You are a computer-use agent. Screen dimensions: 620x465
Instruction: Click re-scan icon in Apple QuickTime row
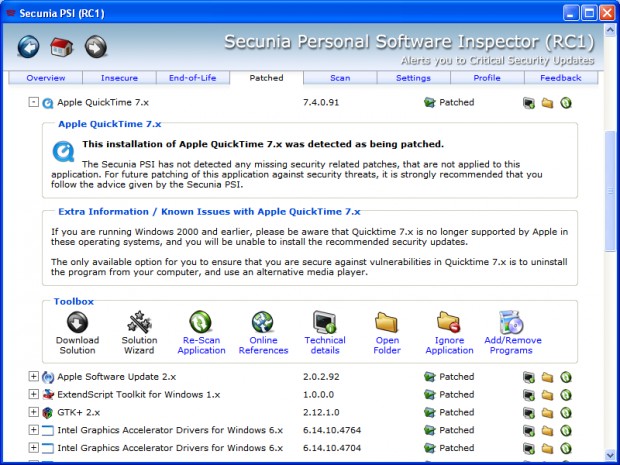tap(566, 103)
